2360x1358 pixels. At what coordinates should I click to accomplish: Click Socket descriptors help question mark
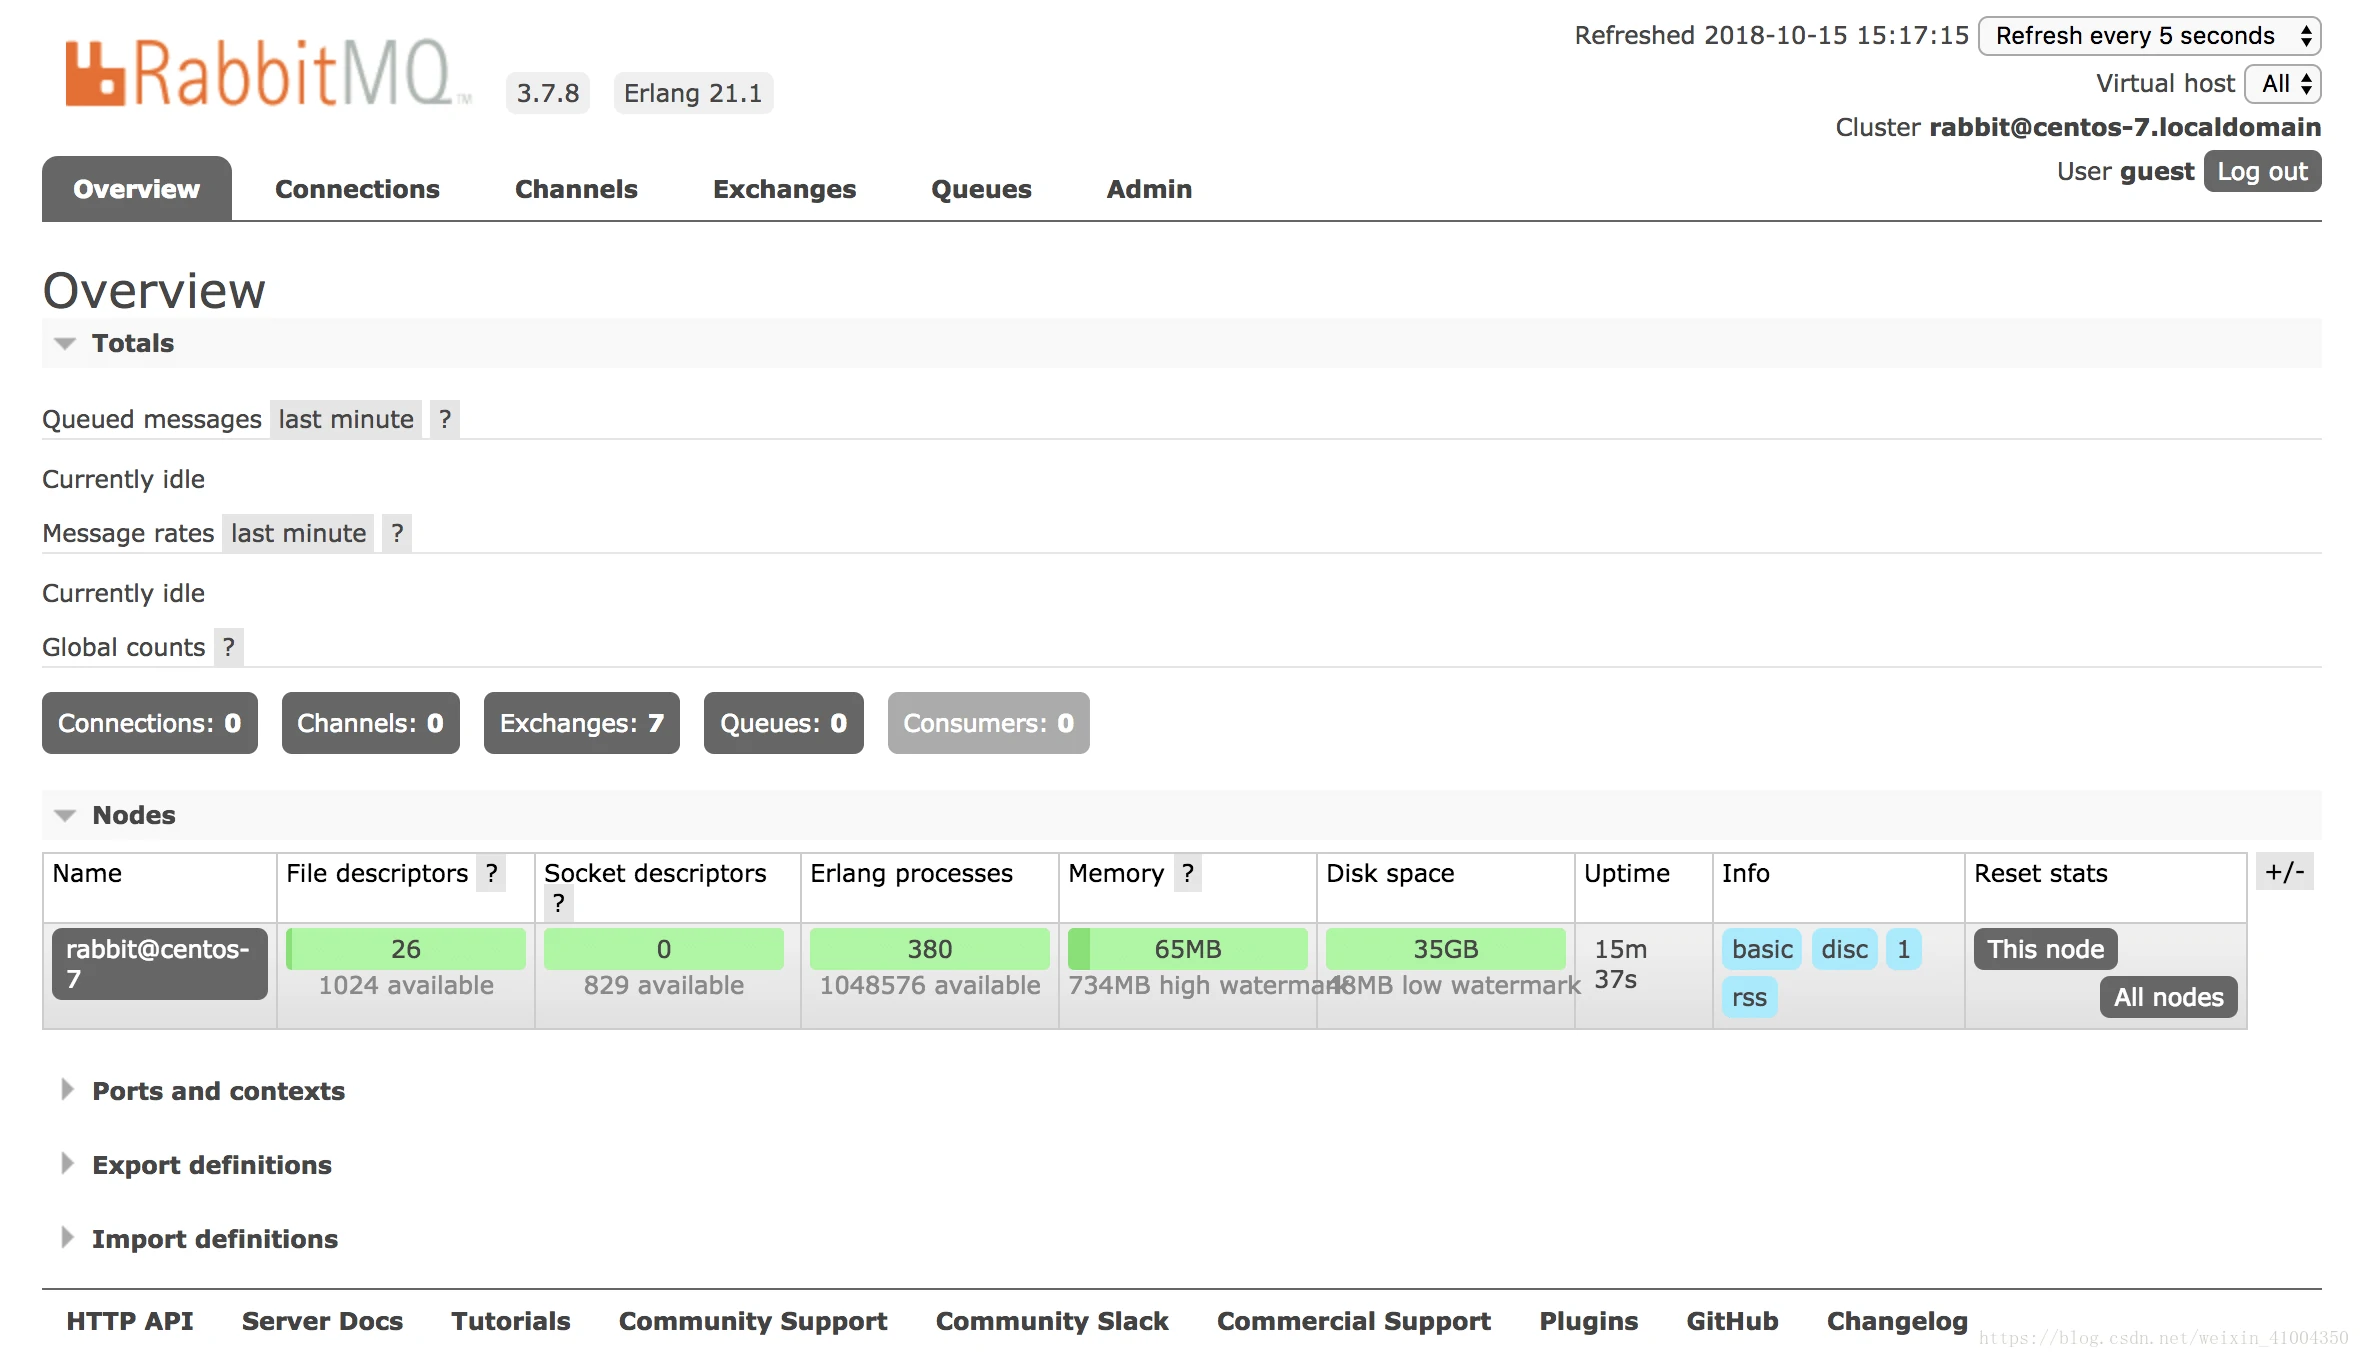coord(559,903)
